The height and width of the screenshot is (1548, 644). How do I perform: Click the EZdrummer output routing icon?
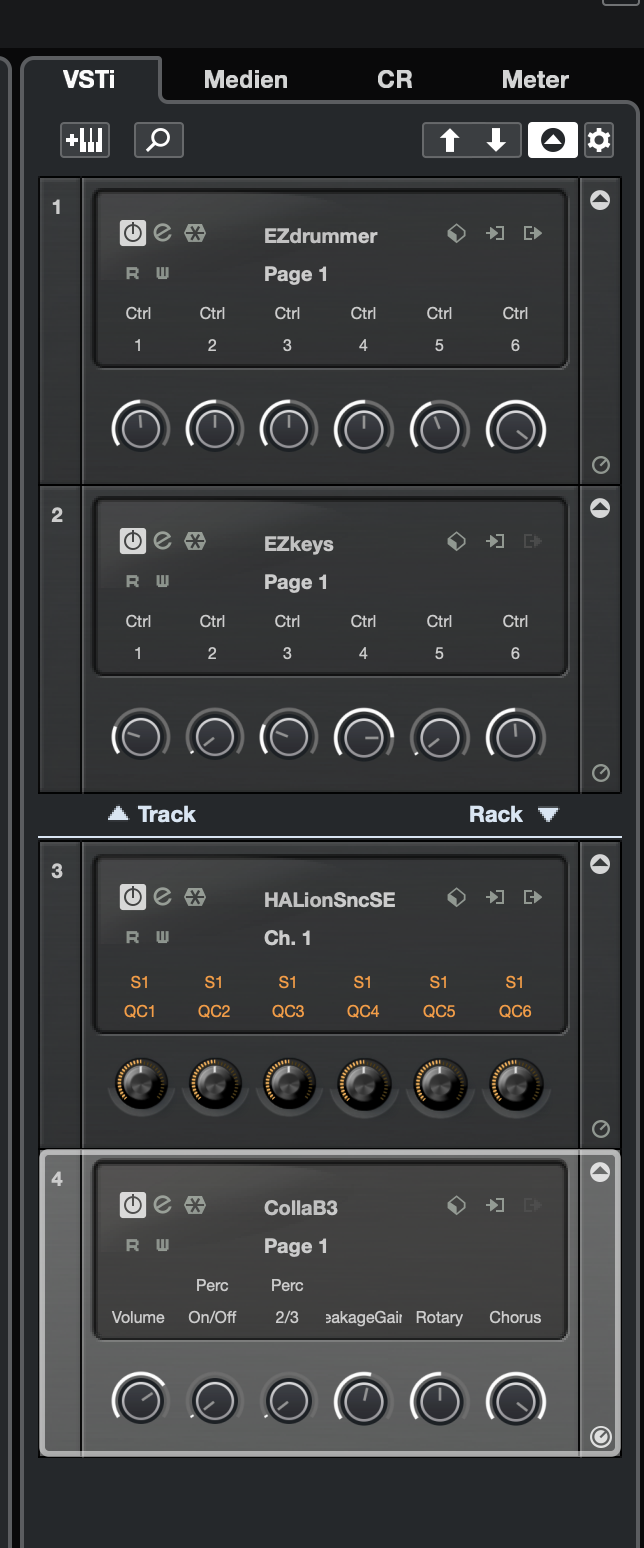(x=533, y=233)
